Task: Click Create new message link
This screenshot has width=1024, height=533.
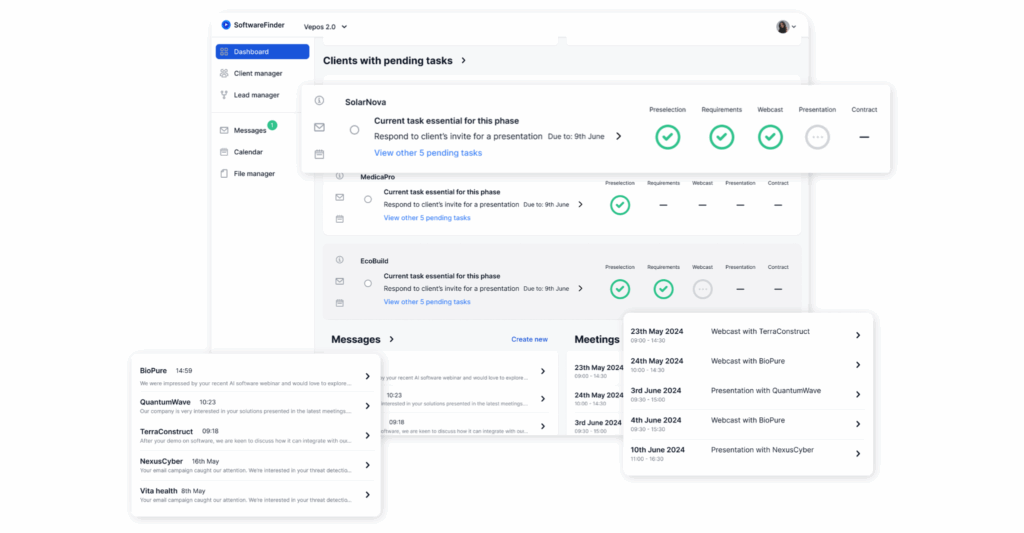Action: [529, 339]
